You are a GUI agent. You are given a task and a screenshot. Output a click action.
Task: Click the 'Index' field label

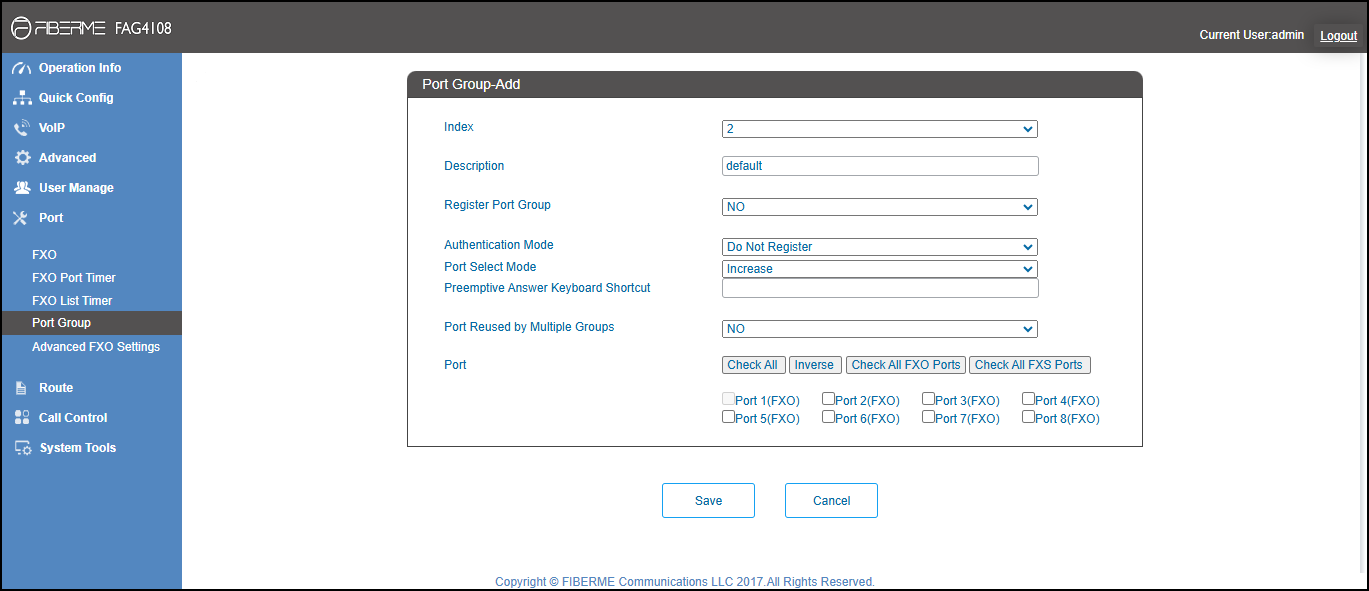coord(459,127)
